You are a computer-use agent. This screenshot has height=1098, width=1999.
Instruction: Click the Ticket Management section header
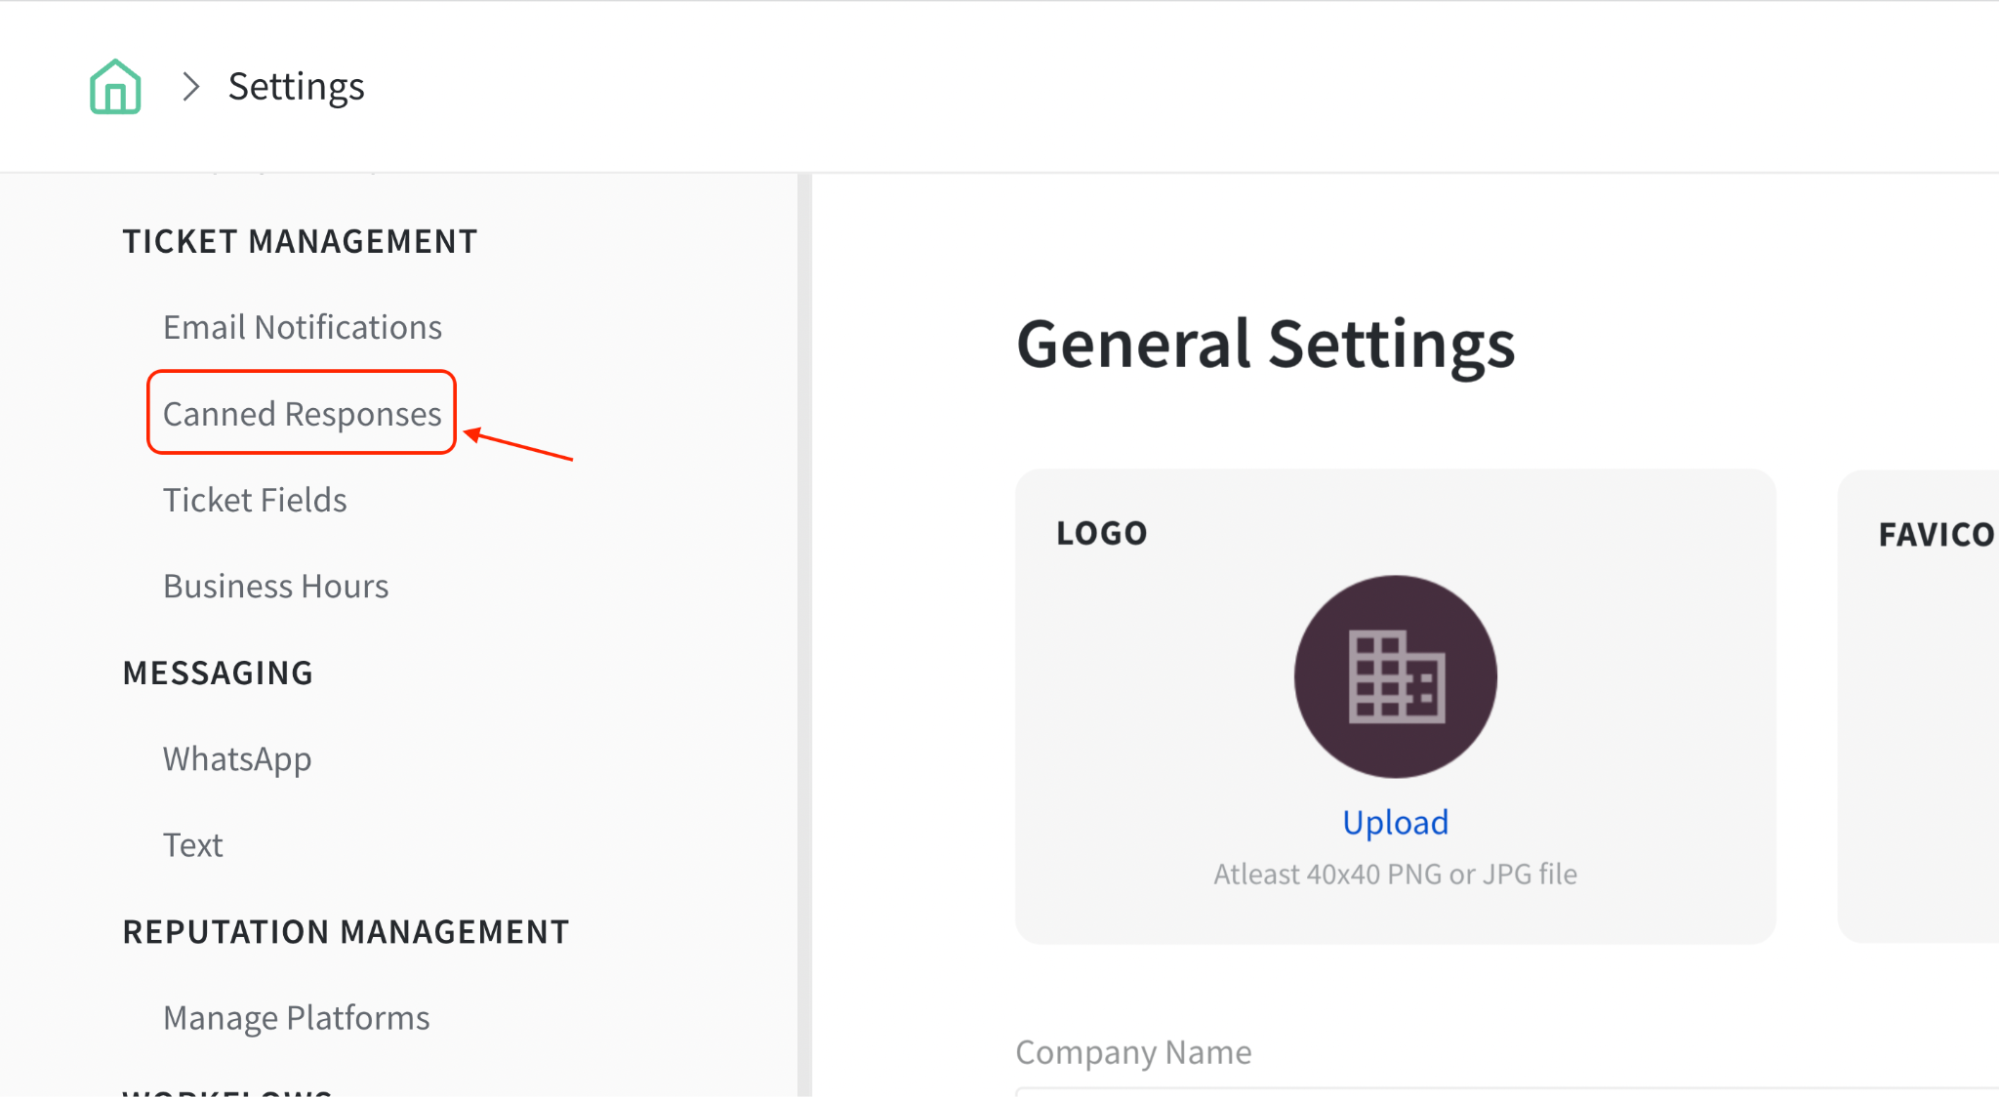(300, 241)
